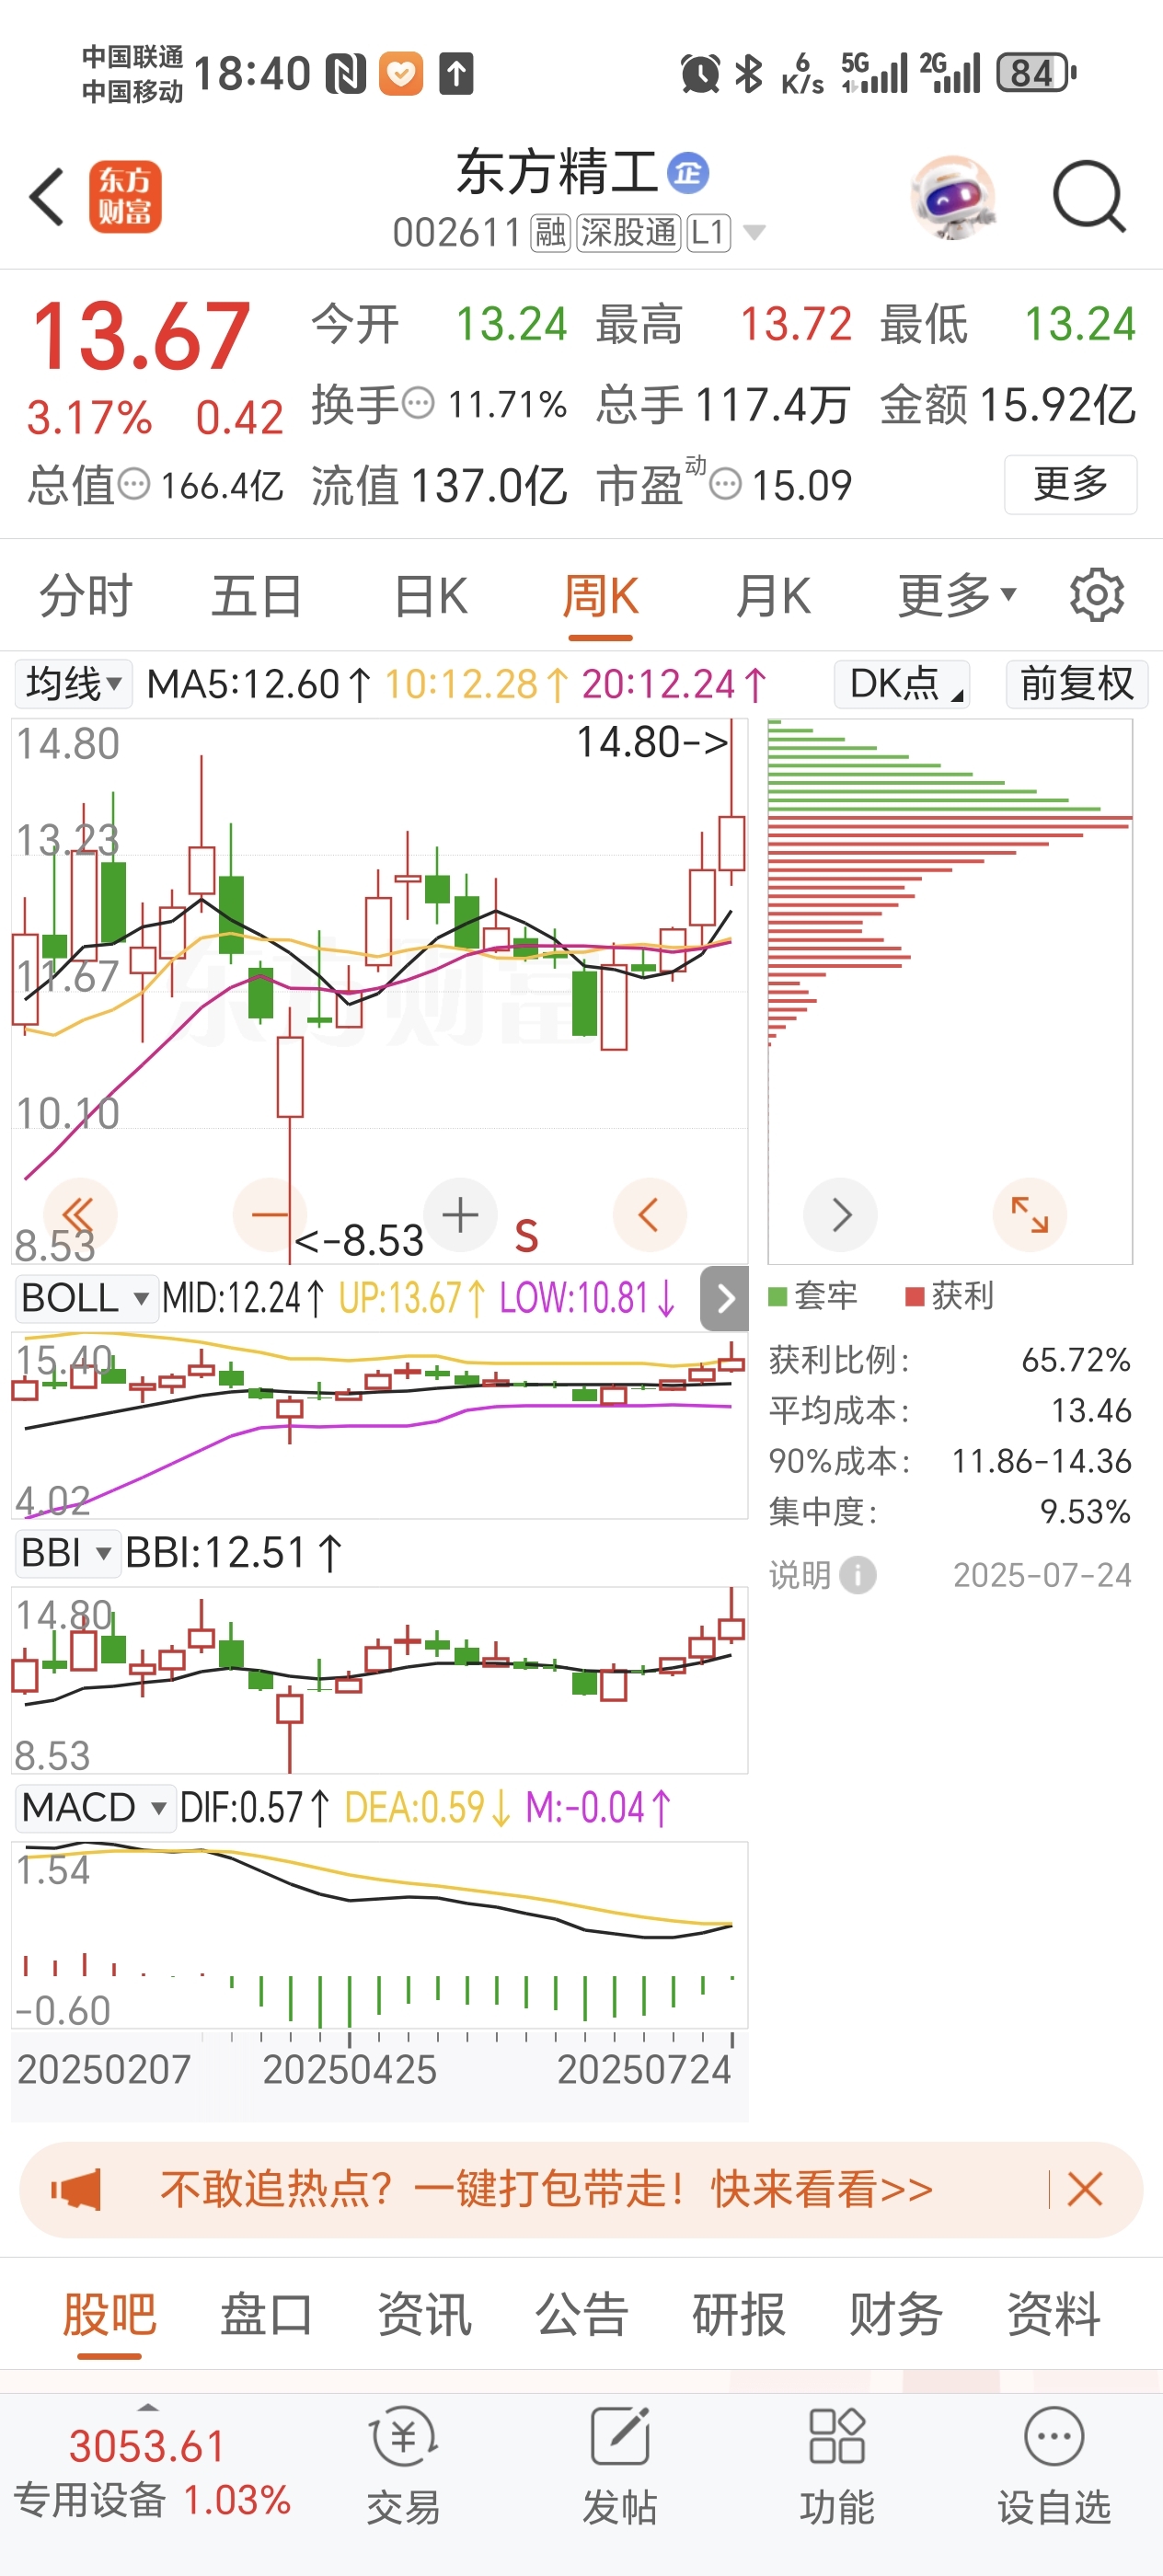Zoom in chart with plus button
This screenshot has height=2576, width=1163.
click(460, 1215)
